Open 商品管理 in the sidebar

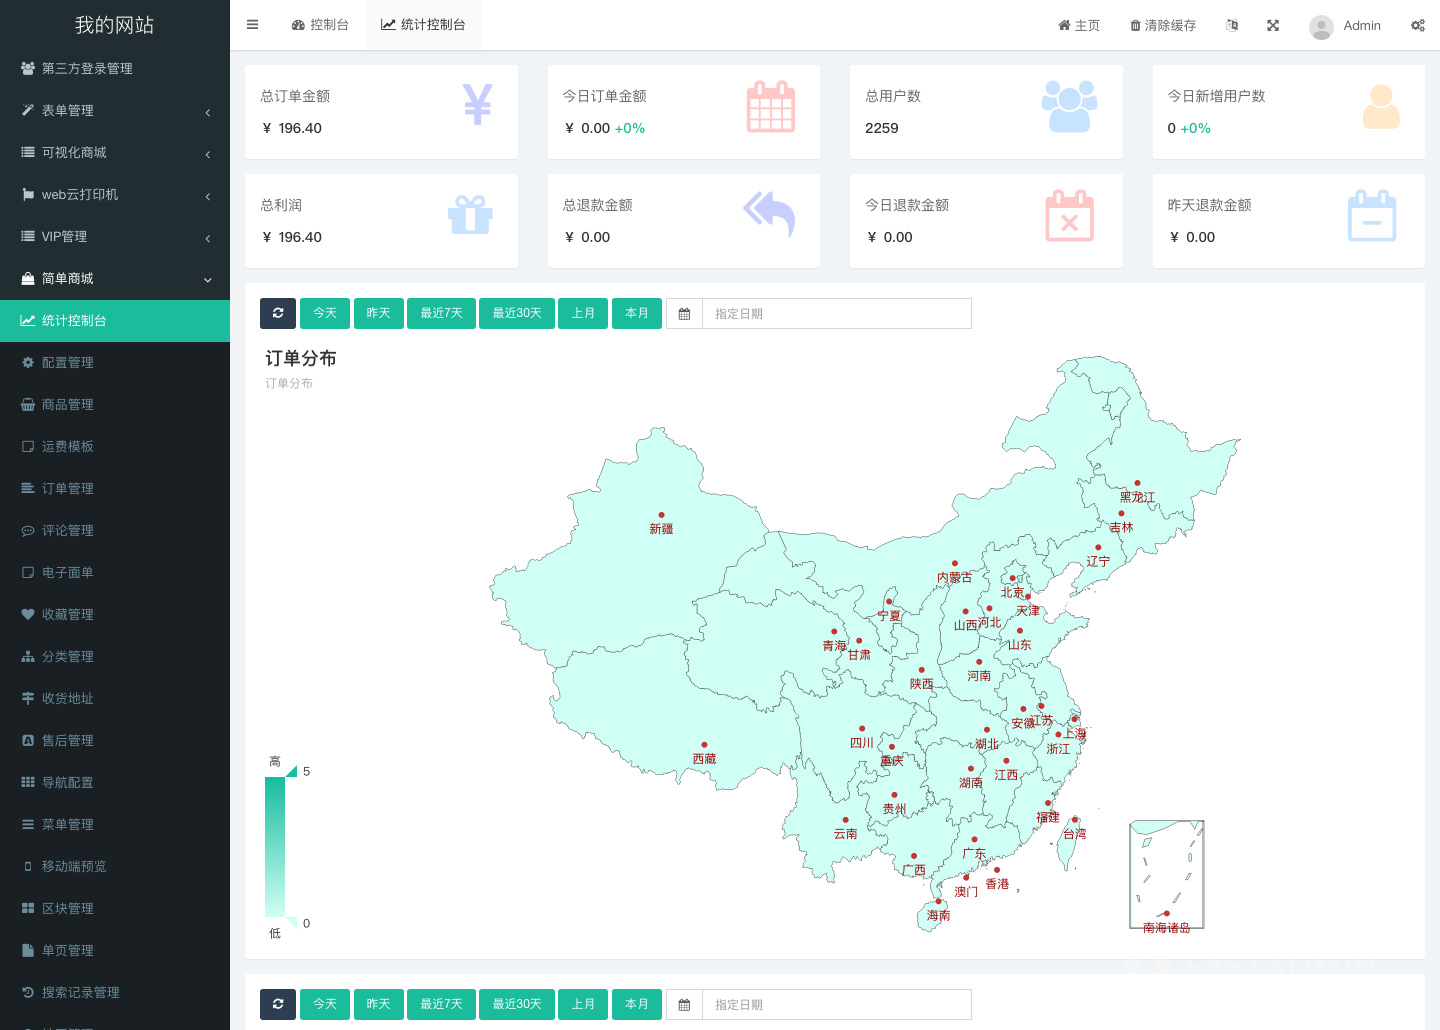[x=68, y=405]
